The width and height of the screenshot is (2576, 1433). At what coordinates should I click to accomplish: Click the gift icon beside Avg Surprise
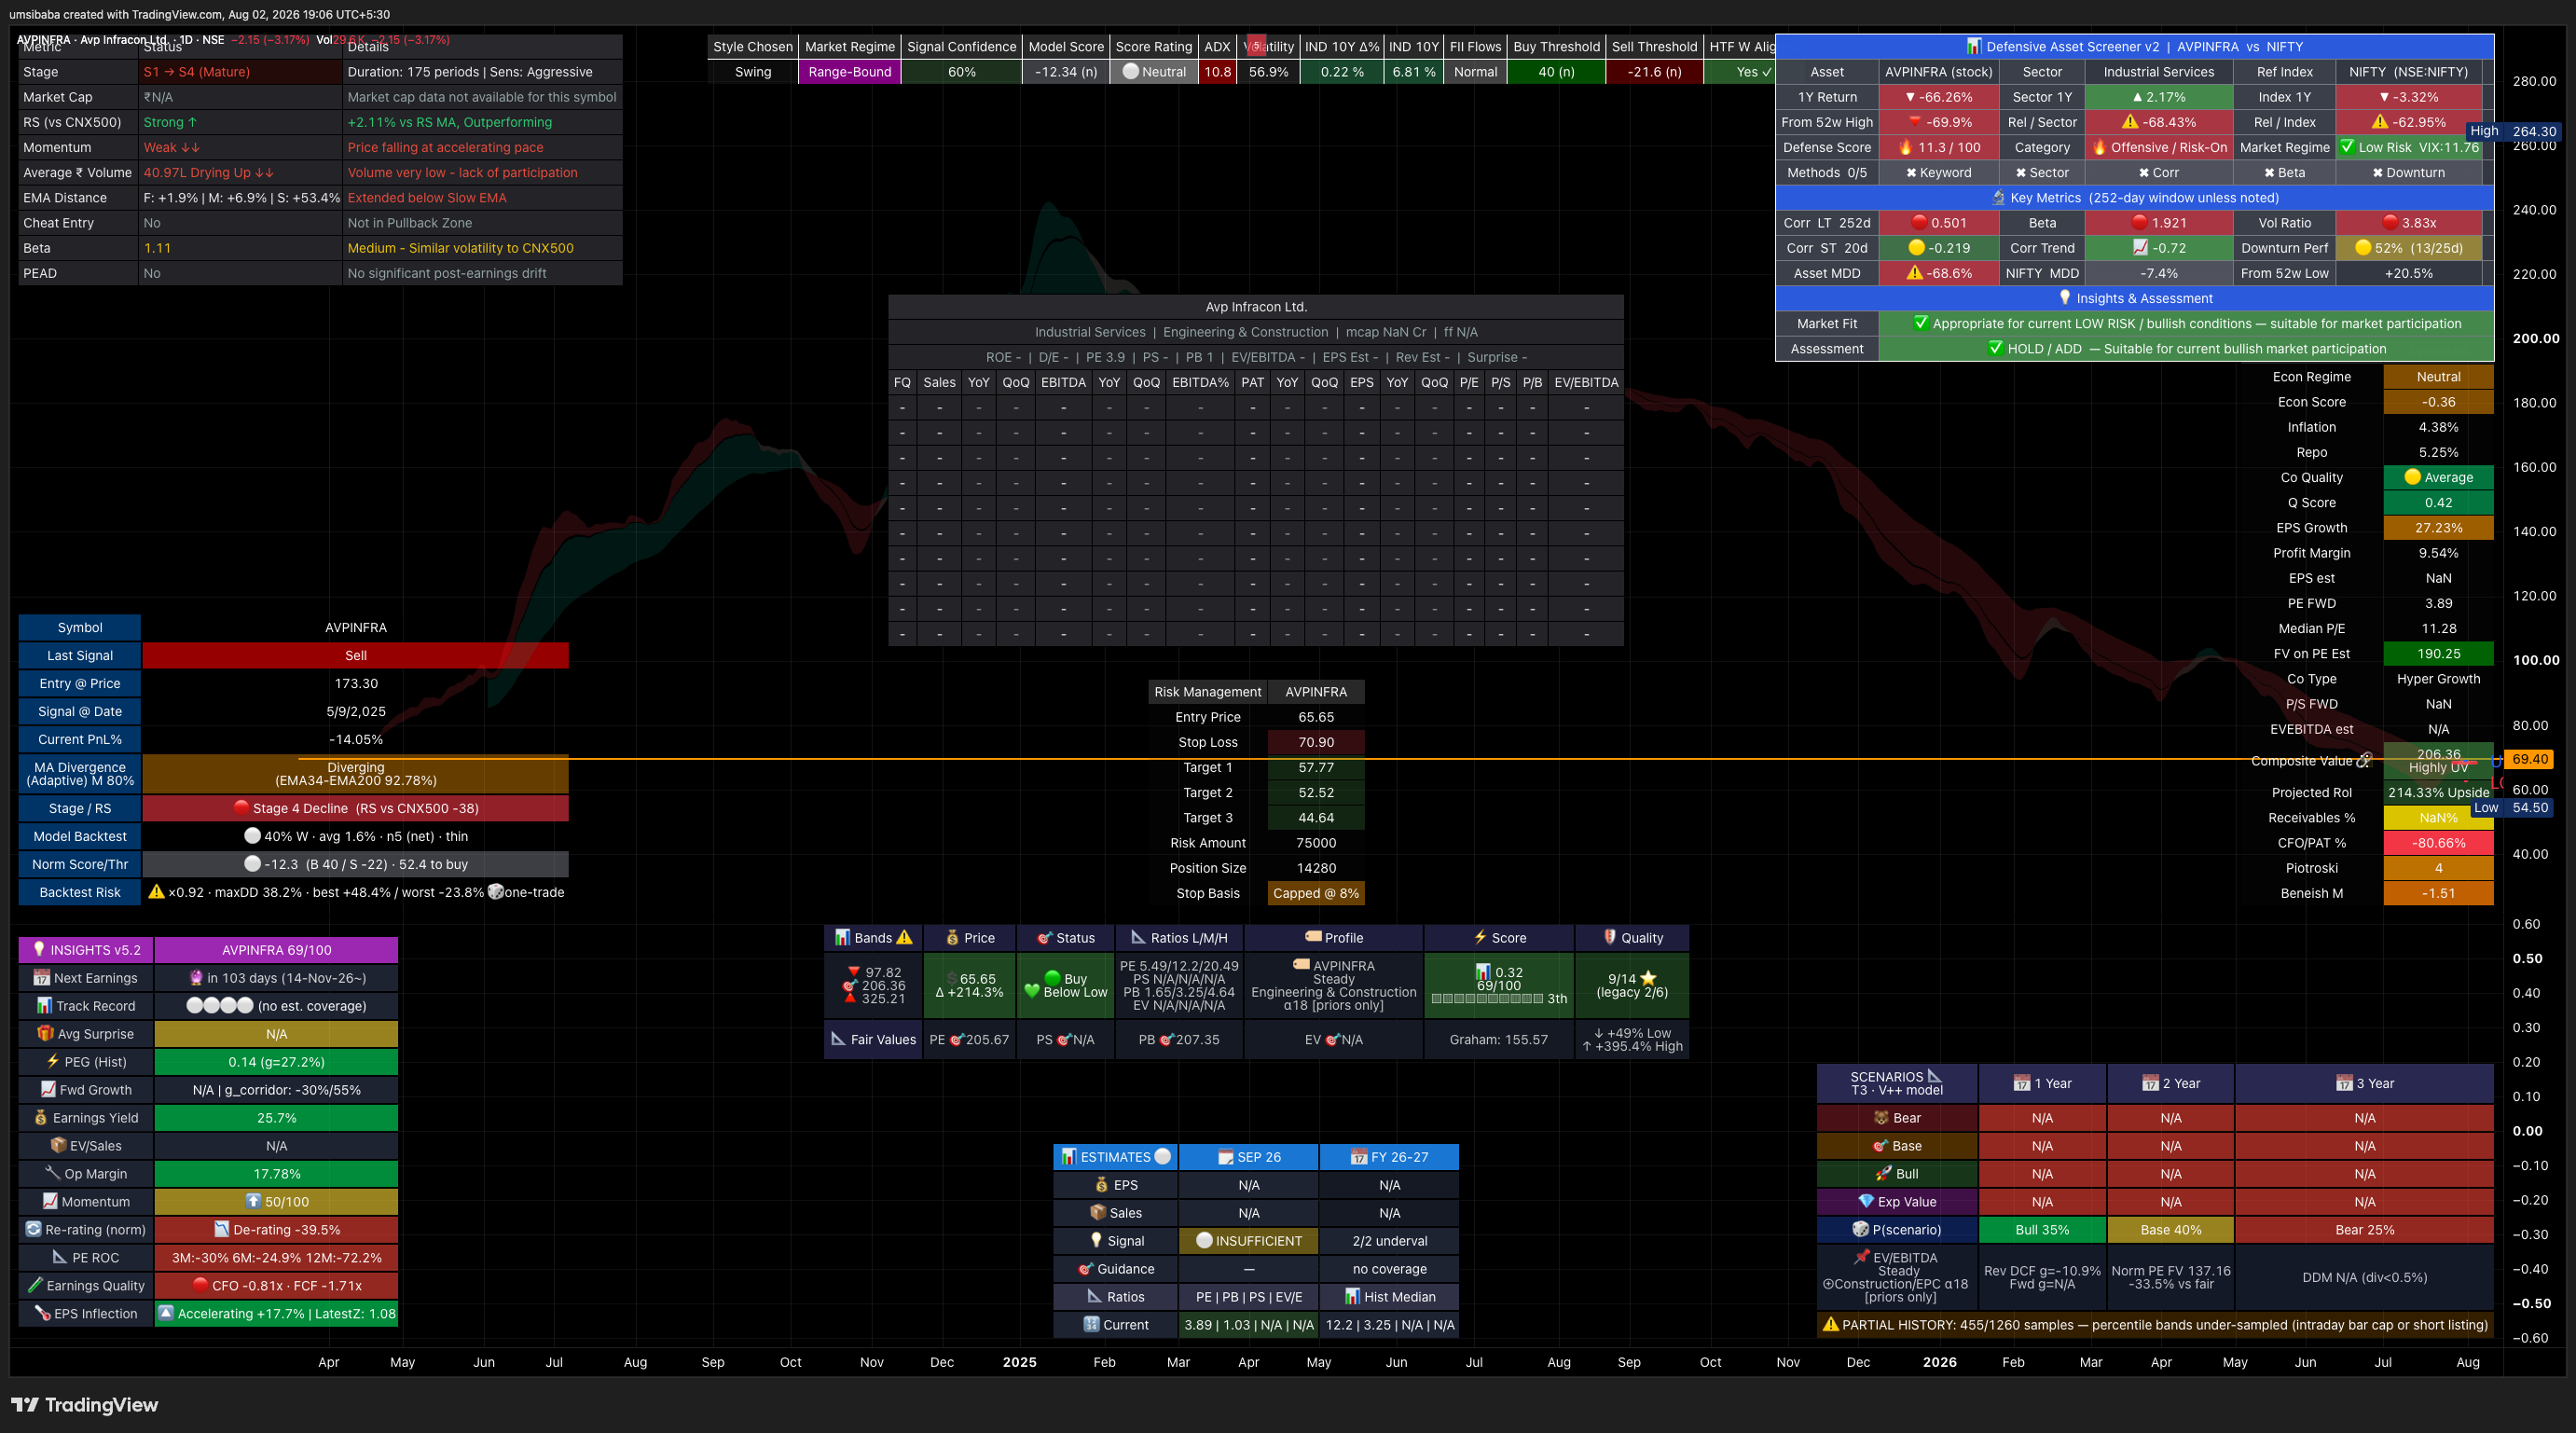[45, 1033]
